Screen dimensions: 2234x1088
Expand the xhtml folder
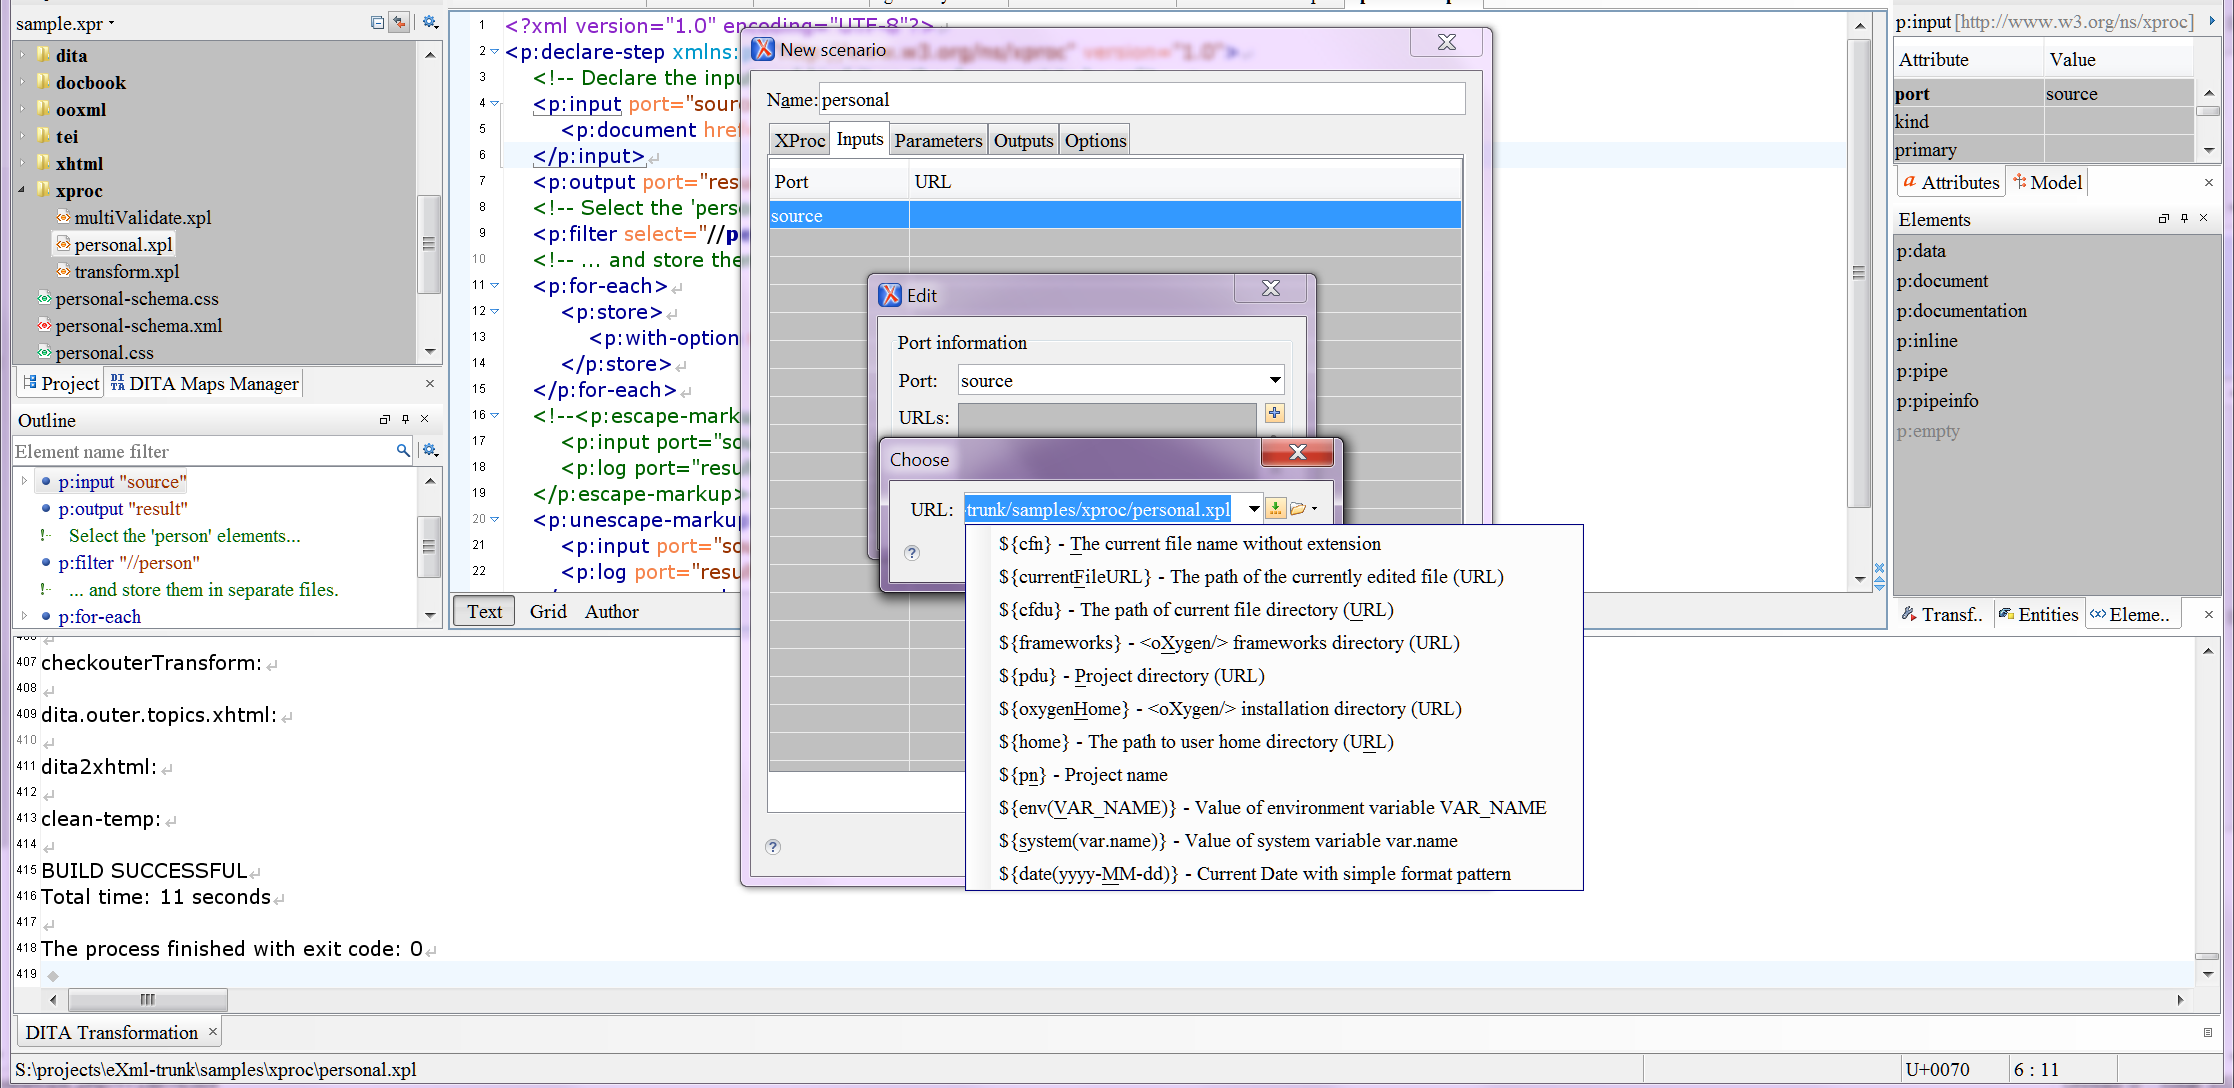click(x=22, y=163)
